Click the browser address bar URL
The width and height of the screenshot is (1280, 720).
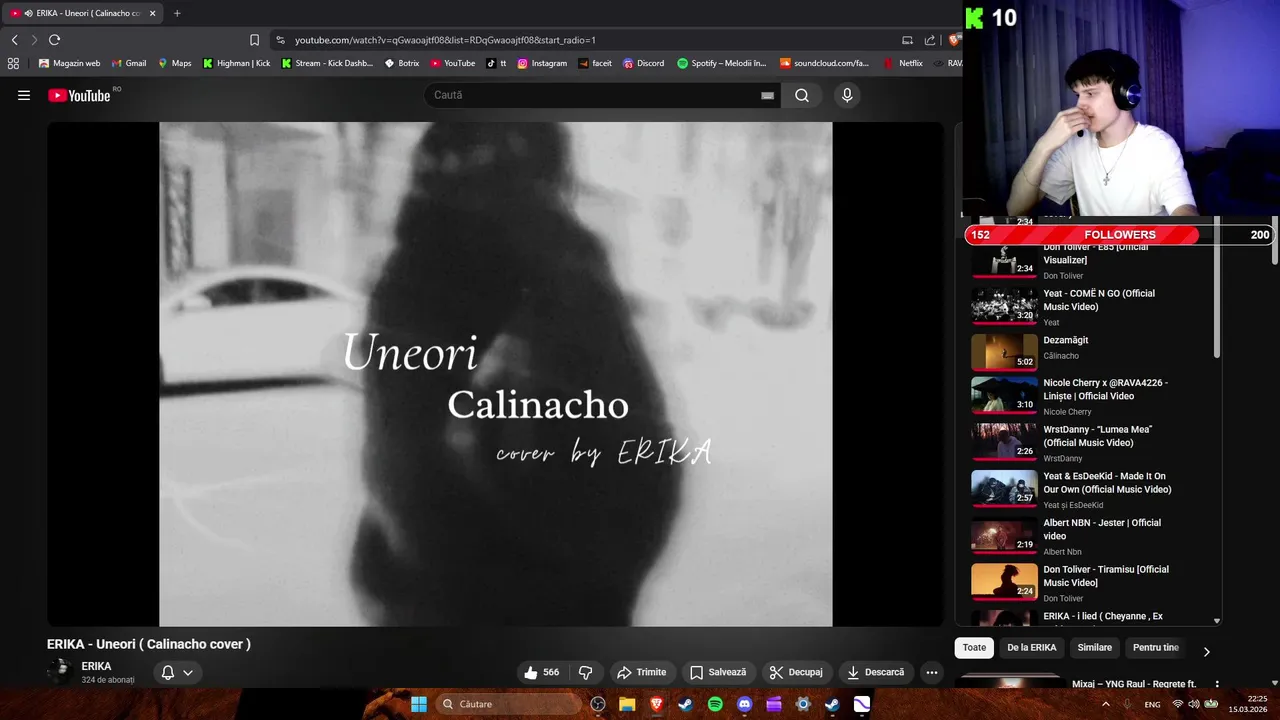pyautogui.click(x=445, y=40)
